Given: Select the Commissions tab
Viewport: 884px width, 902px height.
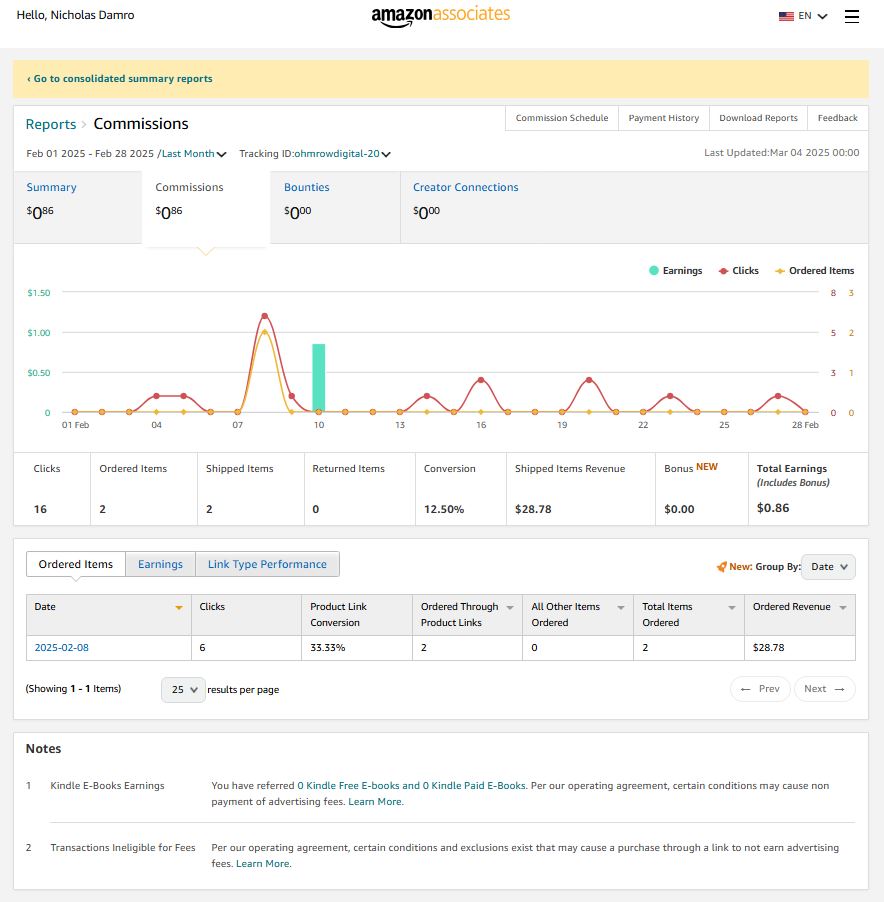Looking at the screenshot, I should 206,208.
